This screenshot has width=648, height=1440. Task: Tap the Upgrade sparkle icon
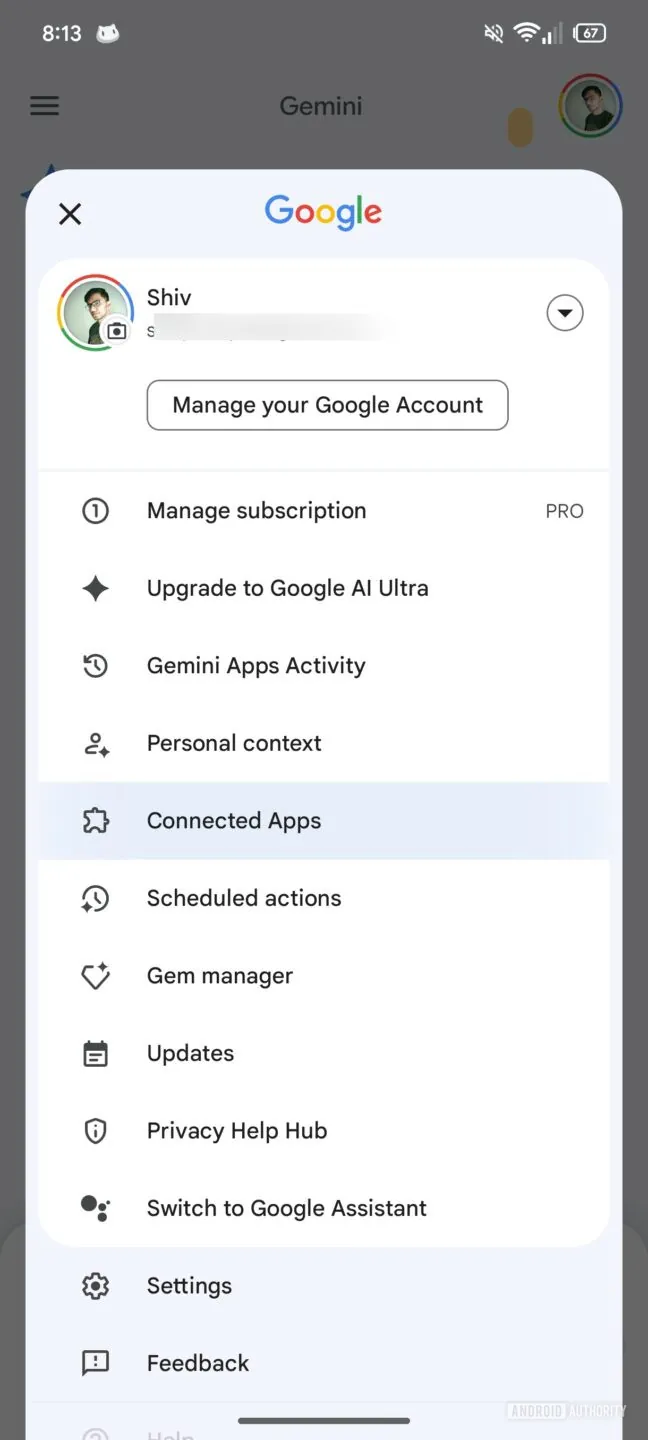click(x=95, y=588)
